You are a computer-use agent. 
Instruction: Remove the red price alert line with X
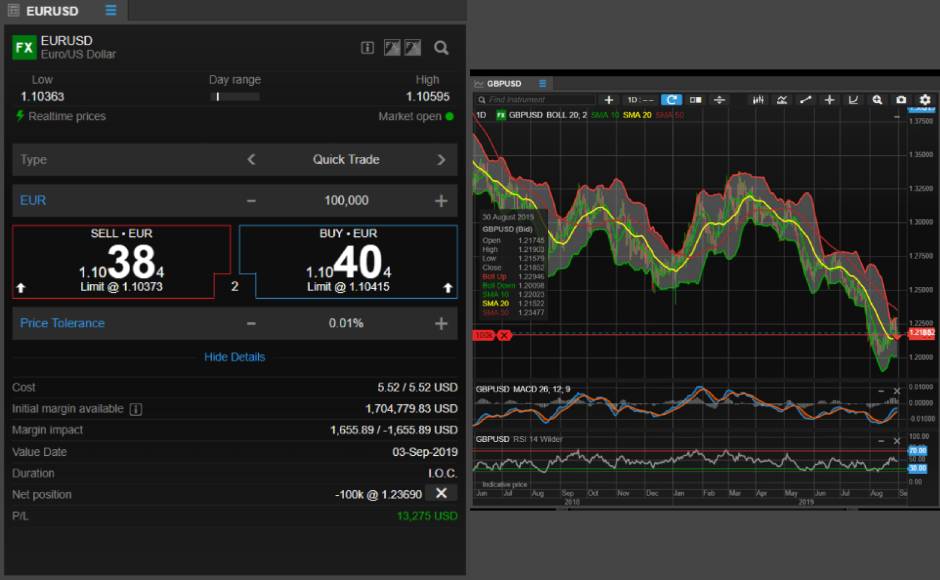tap(504, 335)
